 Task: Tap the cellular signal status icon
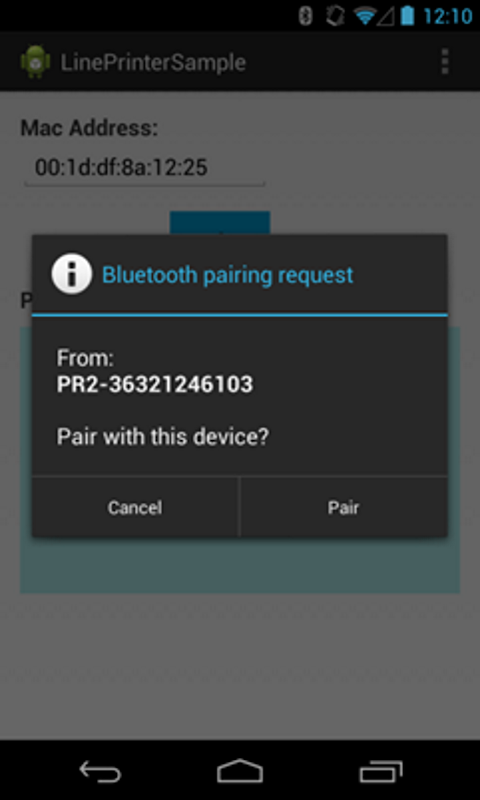click(386, 17)
